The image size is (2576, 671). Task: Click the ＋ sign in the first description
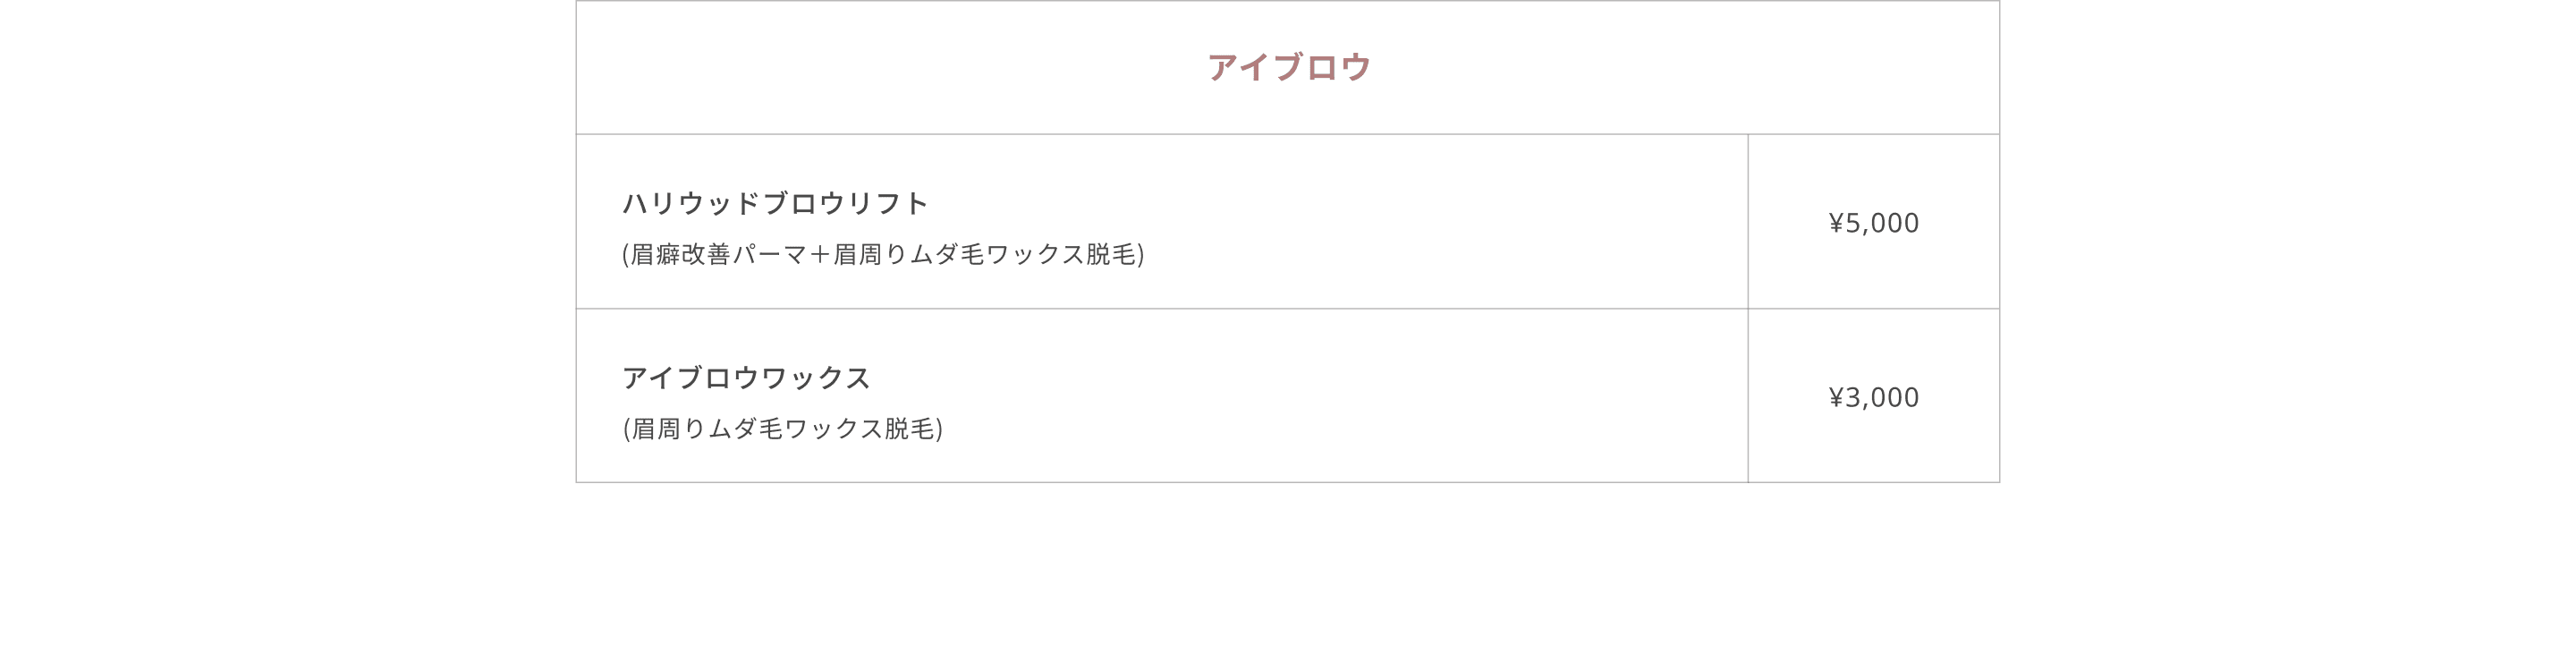click(820, 255)
